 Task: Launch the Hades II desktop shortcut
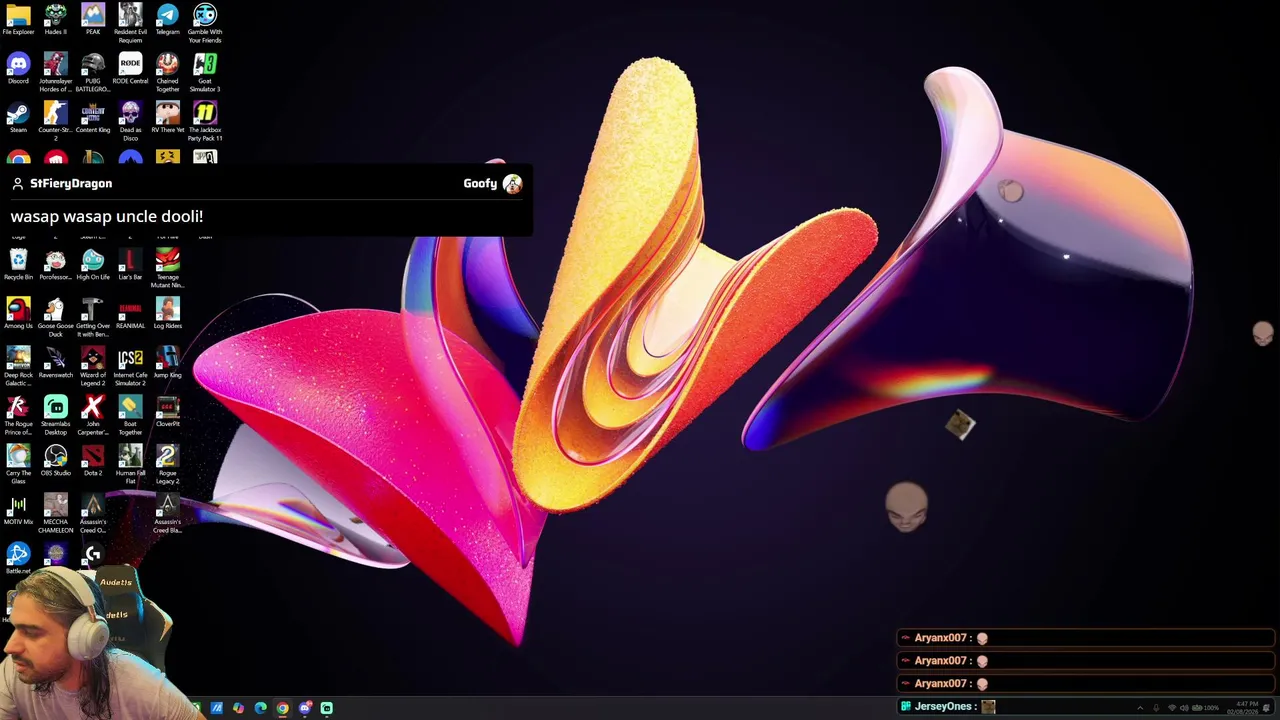(56, 20)
